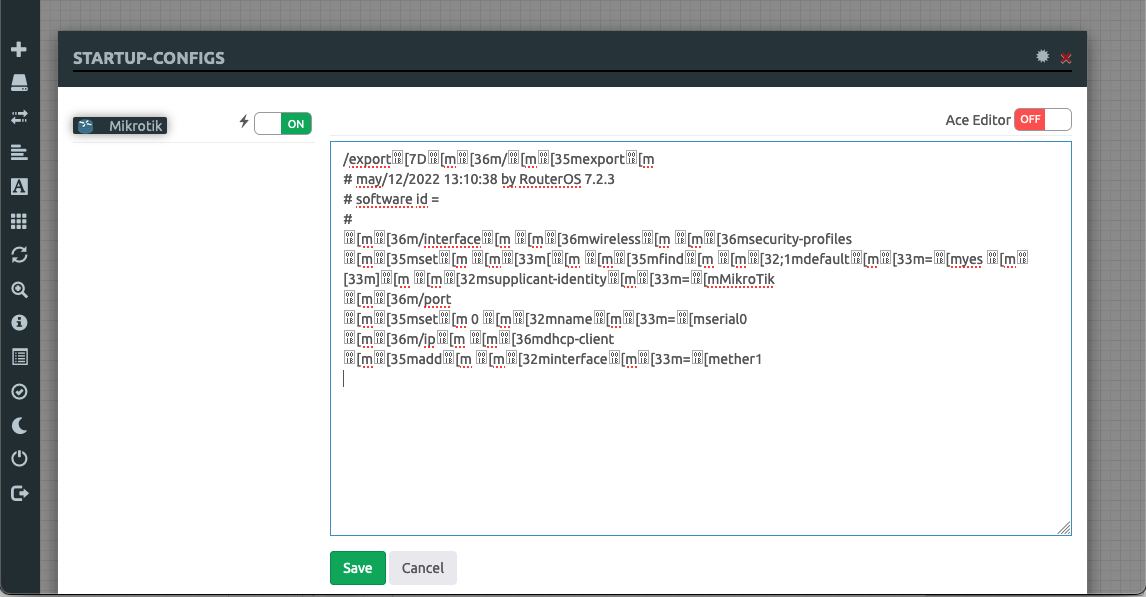The width and height of the screenshot is (1146, 597).
Task: Click the 'STARTUP-CONFIGS' dialog title
Action: (x=148, y=58)
